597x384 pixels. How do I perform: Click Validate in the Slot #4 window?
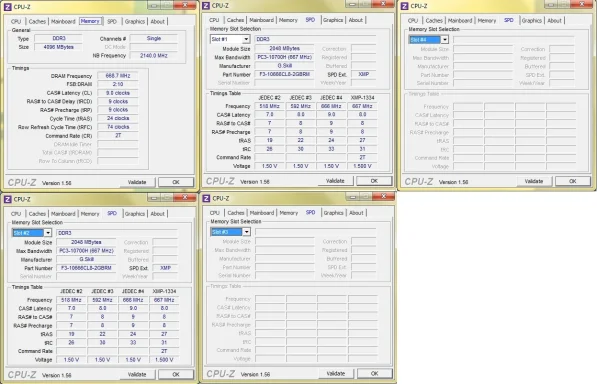pyautogui.click(x=534, y=182)
